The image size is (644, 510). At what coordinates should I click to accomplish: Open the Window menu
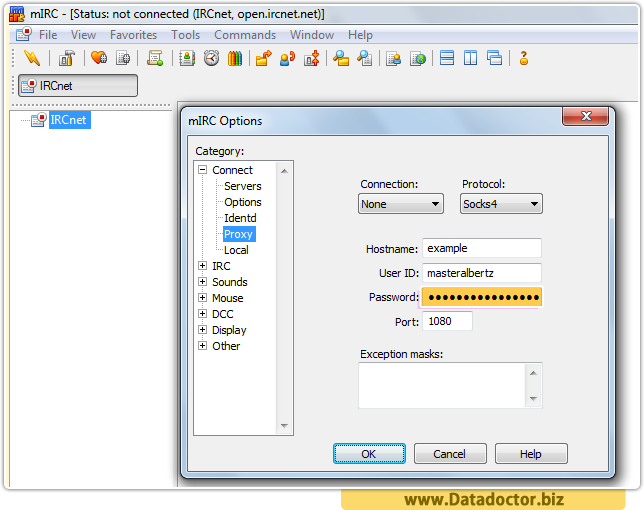coord(312,35)
